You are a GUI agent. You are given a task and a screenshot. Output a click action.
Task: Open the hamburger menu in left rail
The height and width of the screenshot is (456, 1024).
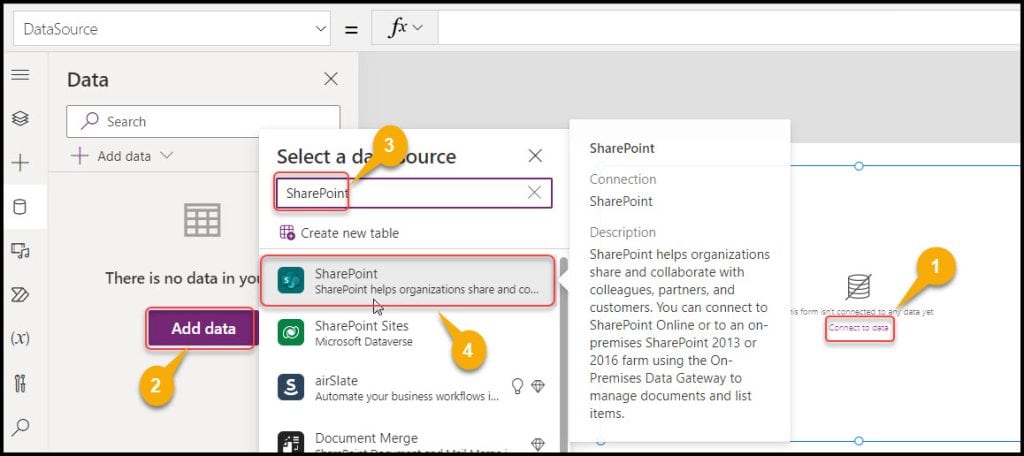[x=20, y=74]
